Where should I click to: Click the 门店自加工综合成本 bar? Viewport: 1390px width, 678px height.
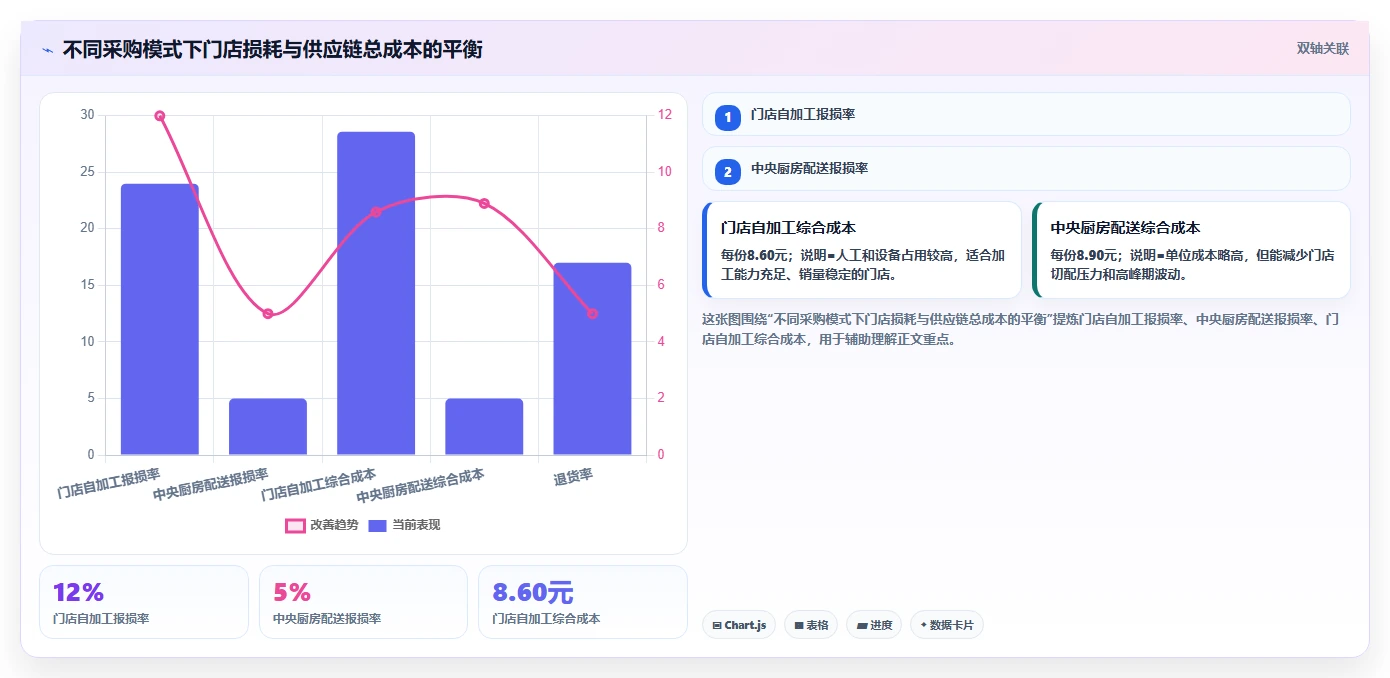pyautogui.click(x=376, y=293)
